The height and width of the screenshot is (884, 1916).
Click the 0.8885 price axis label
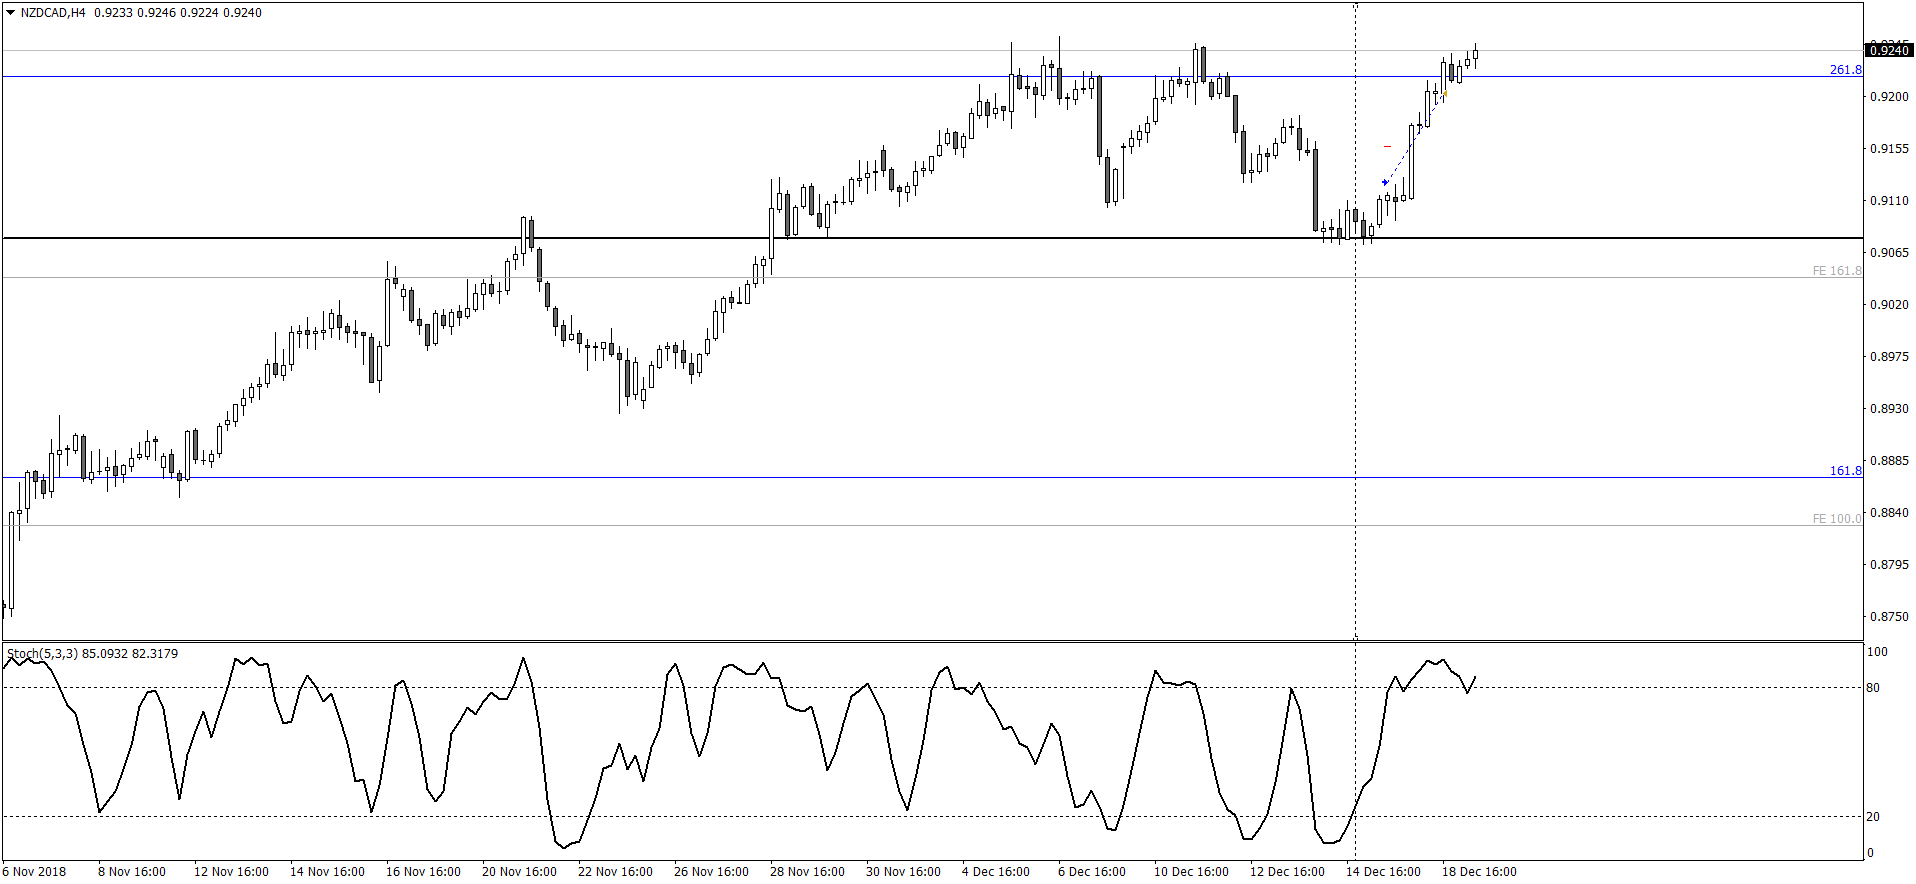tap(1889, 461)
